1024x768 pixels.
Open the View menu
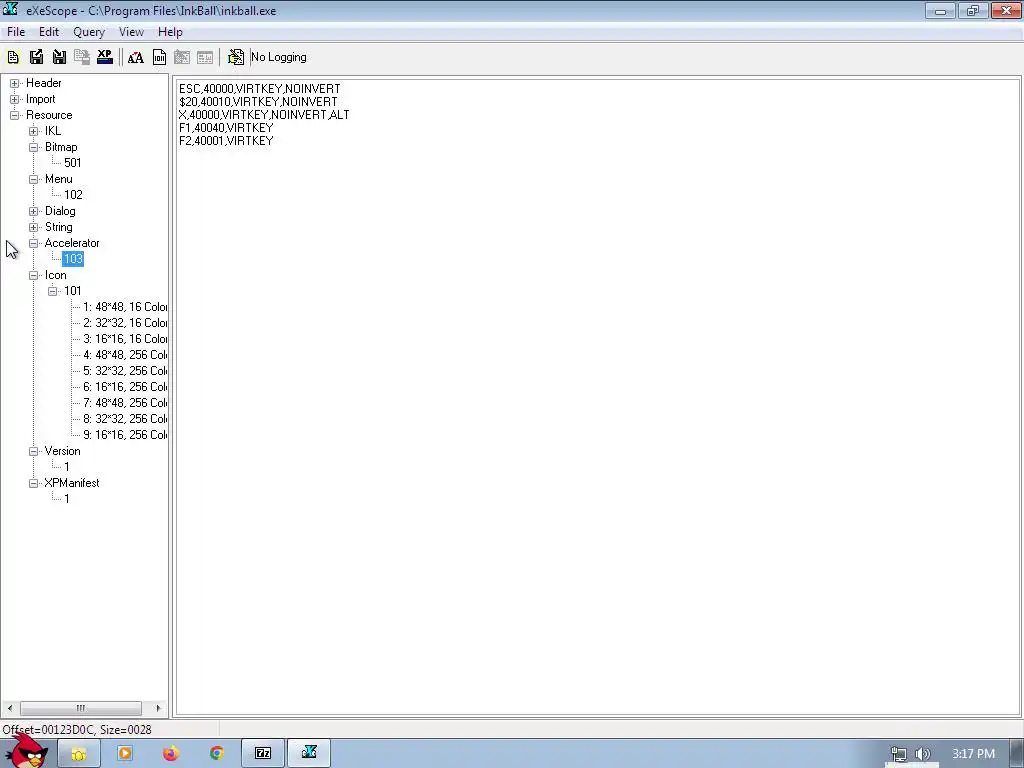pos(131,32)
